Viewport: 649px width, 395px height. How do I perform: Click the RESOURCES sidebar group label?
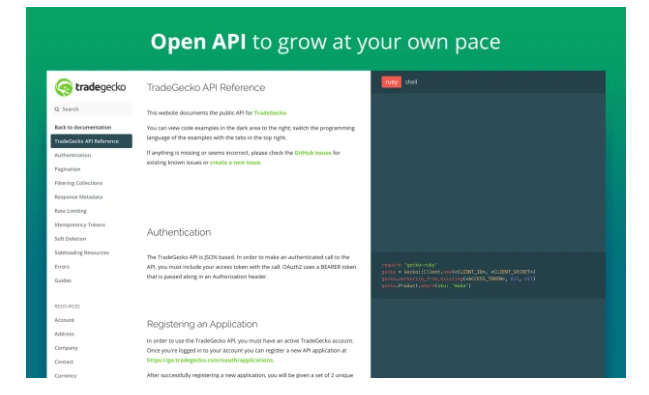[67, 306]
